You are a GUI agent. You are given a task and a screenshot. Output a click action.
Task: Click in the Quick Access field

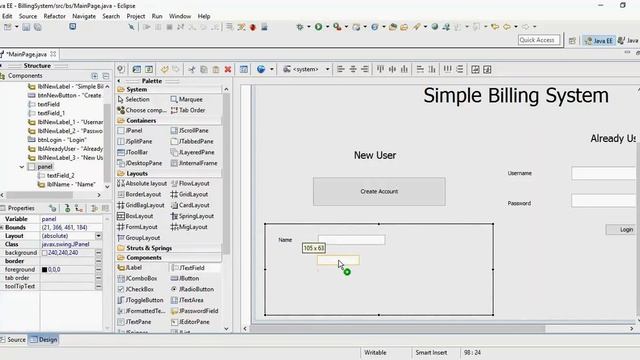click(x=539, y=40)
